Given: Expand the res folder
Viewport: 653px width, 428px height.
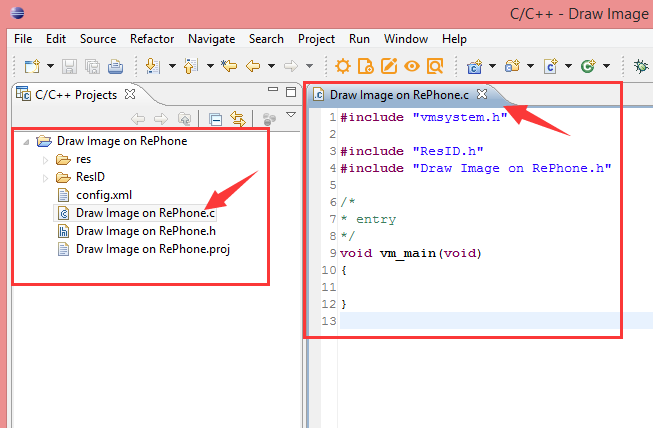Looking at the screenshot, I should pyautogui.click(x=45, y=160).
